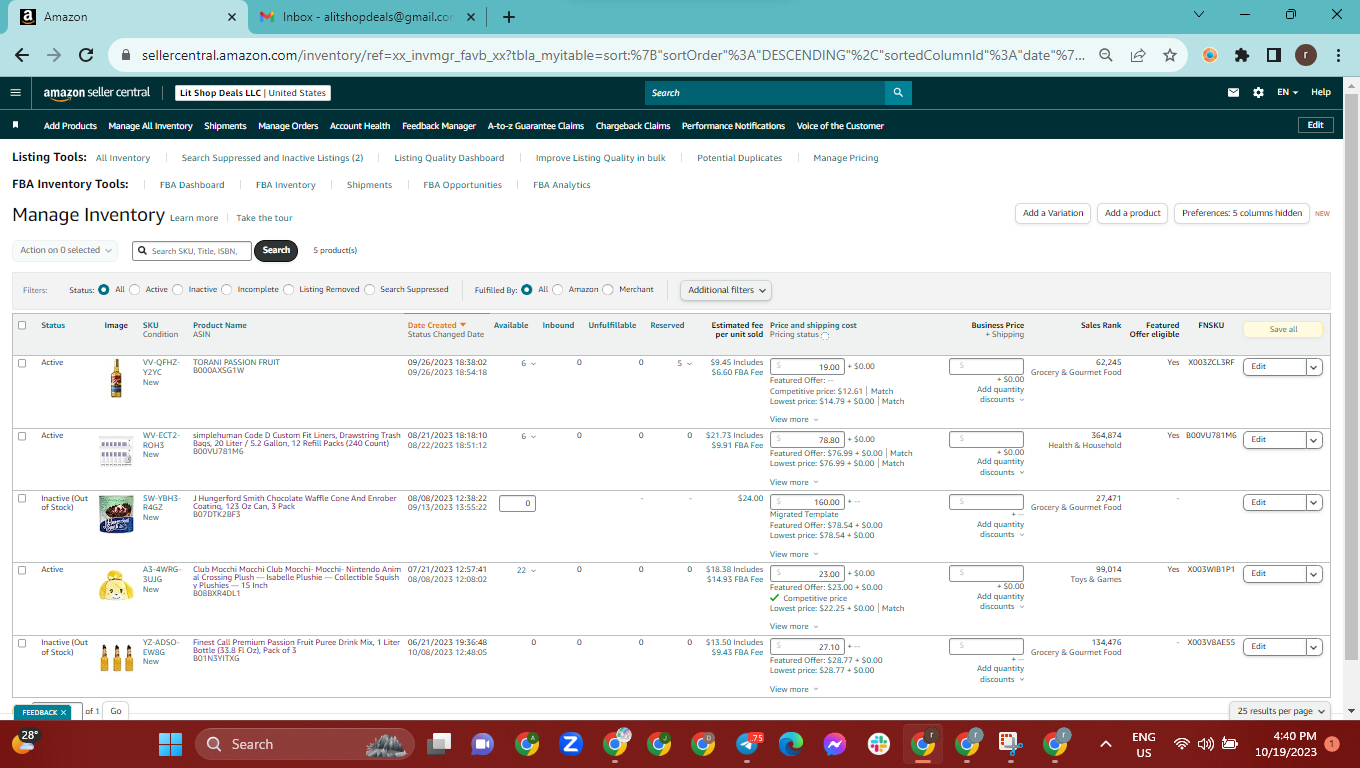The image size is (1360, 768).
Task: Open the Isabelle plushie product image
Action: coord(116,583)
